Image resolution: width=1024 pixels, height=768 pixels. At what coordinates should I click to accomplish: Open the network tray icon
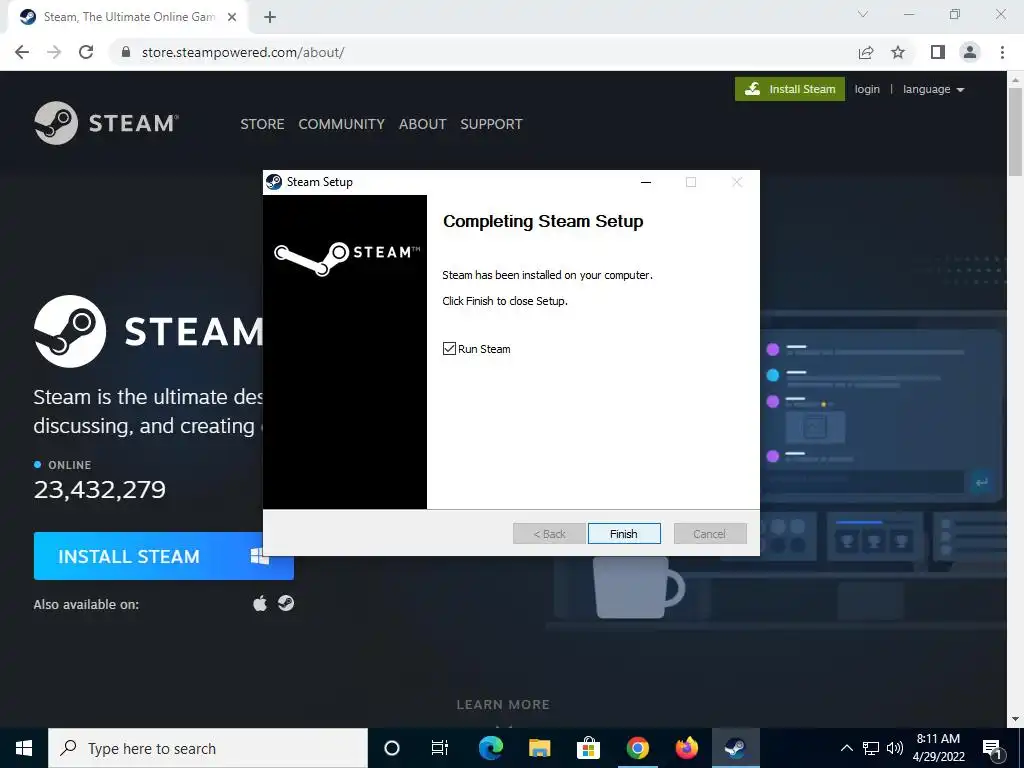tap(871, 748)
